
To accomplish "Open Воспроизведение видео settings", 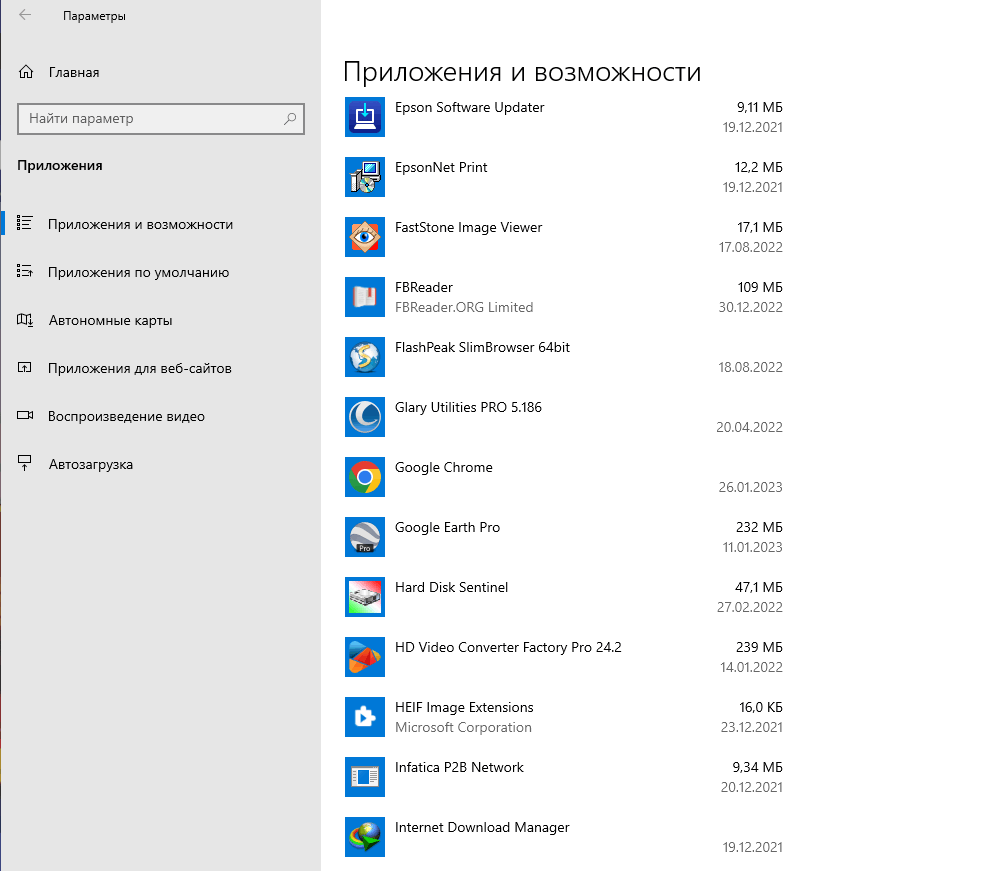I will click(x=126, y=417).
